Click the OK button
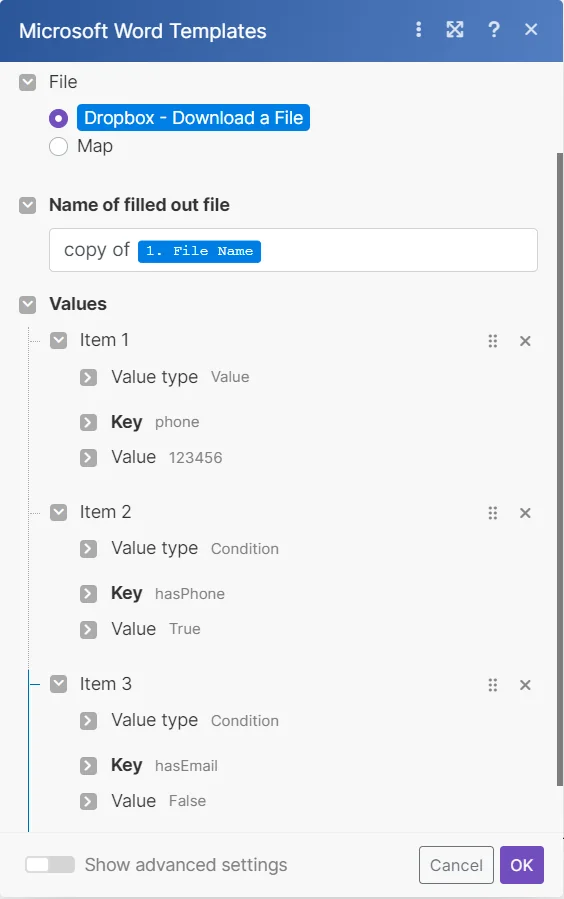 522,865
